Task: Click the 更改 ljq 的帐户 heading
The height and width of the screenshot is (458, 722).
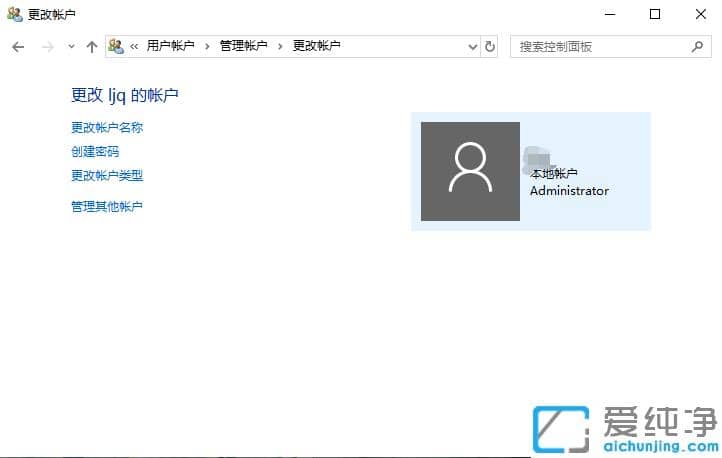Action: click(125, 95)
